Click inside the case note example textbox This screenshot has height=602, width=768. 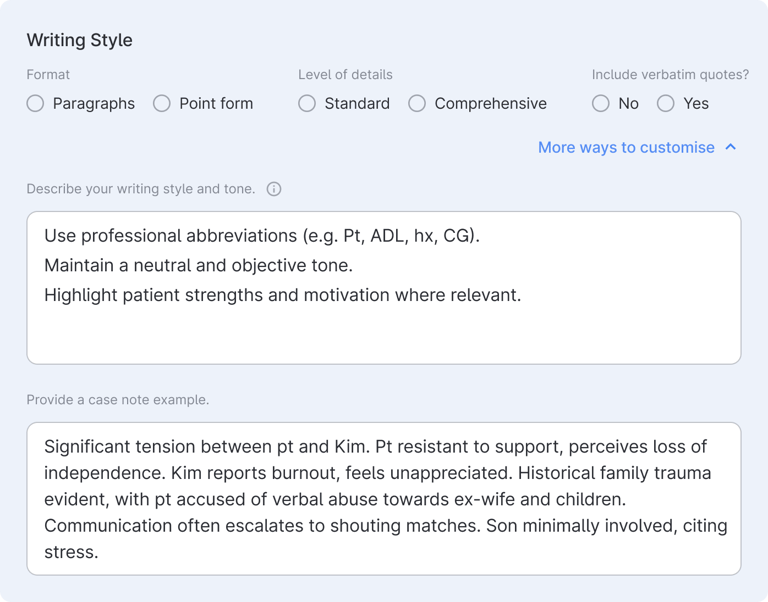384,499
